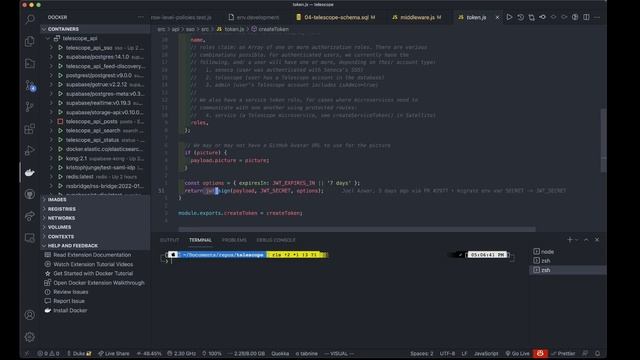Switch to the row-level-policies.test.js tab

181,18
